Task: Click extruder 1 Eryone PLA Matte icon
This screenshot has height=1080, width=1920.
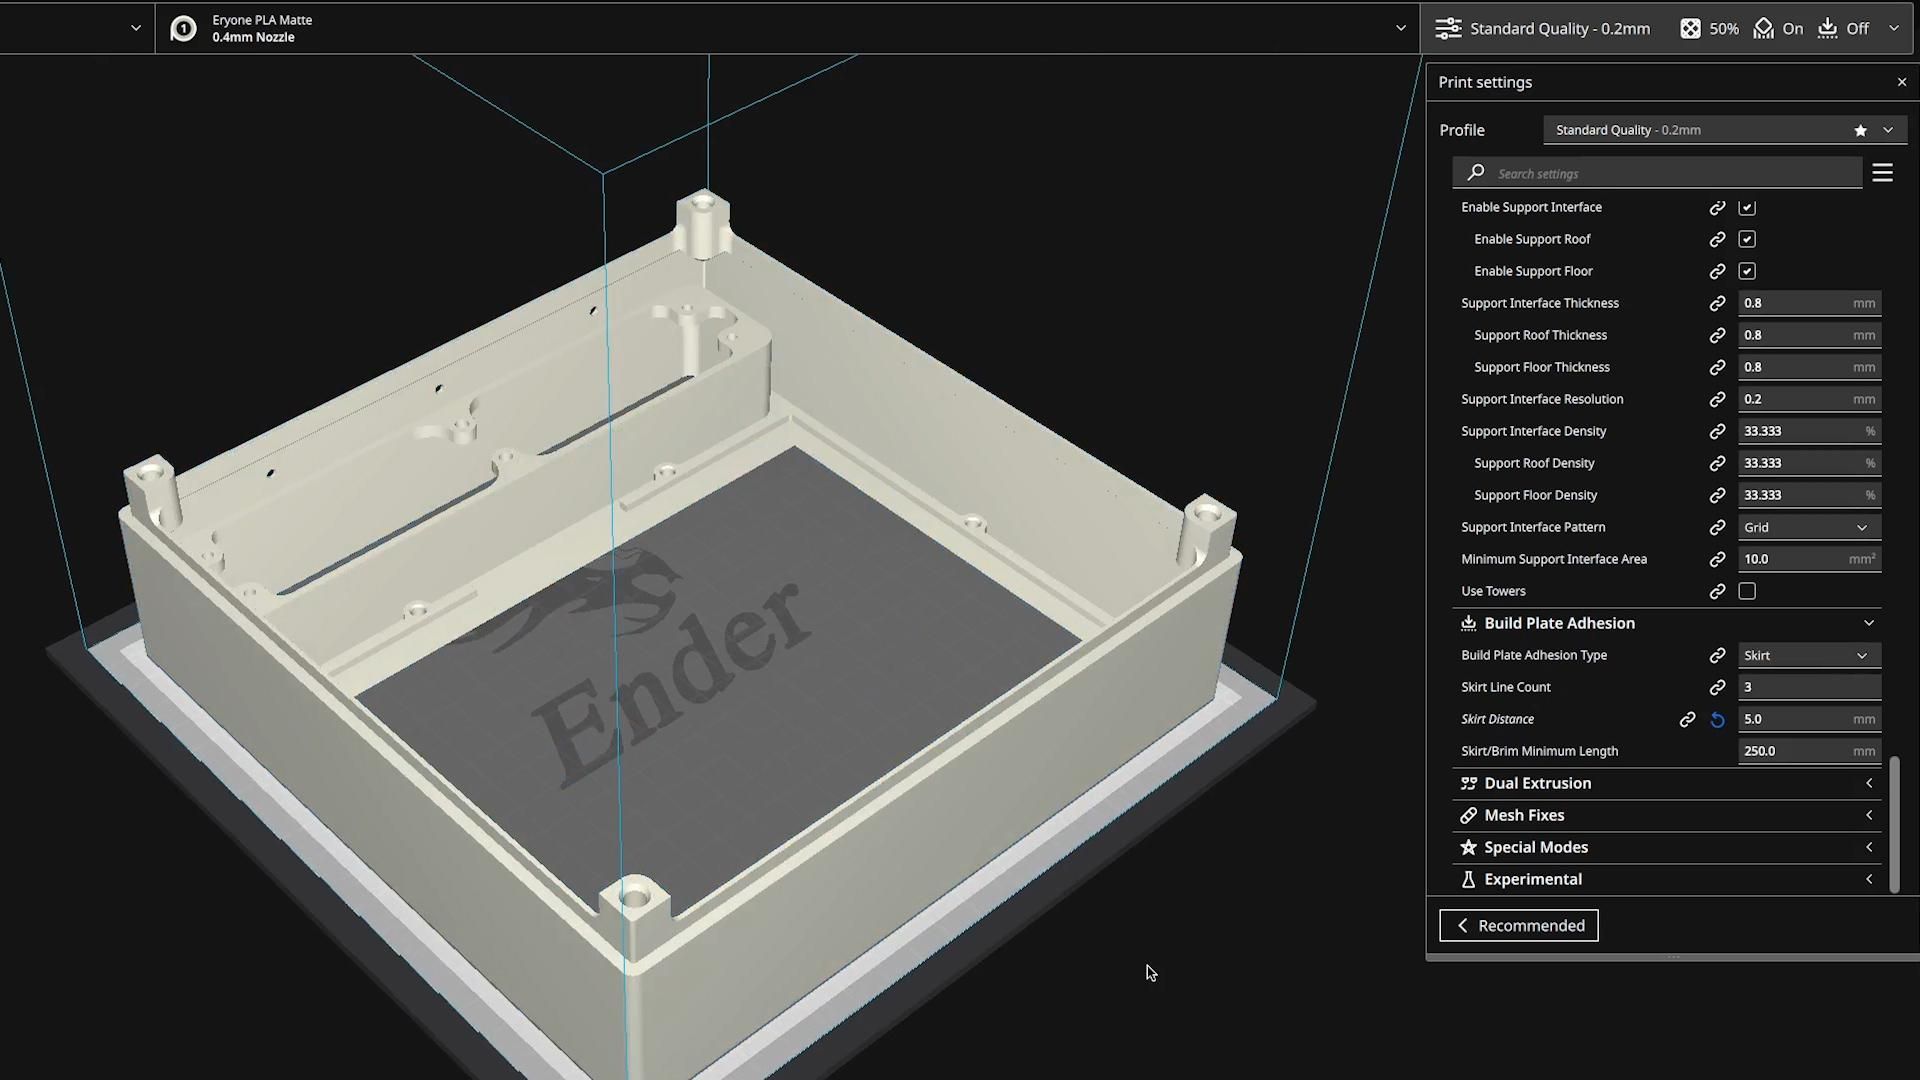Action: click(184, 29)
